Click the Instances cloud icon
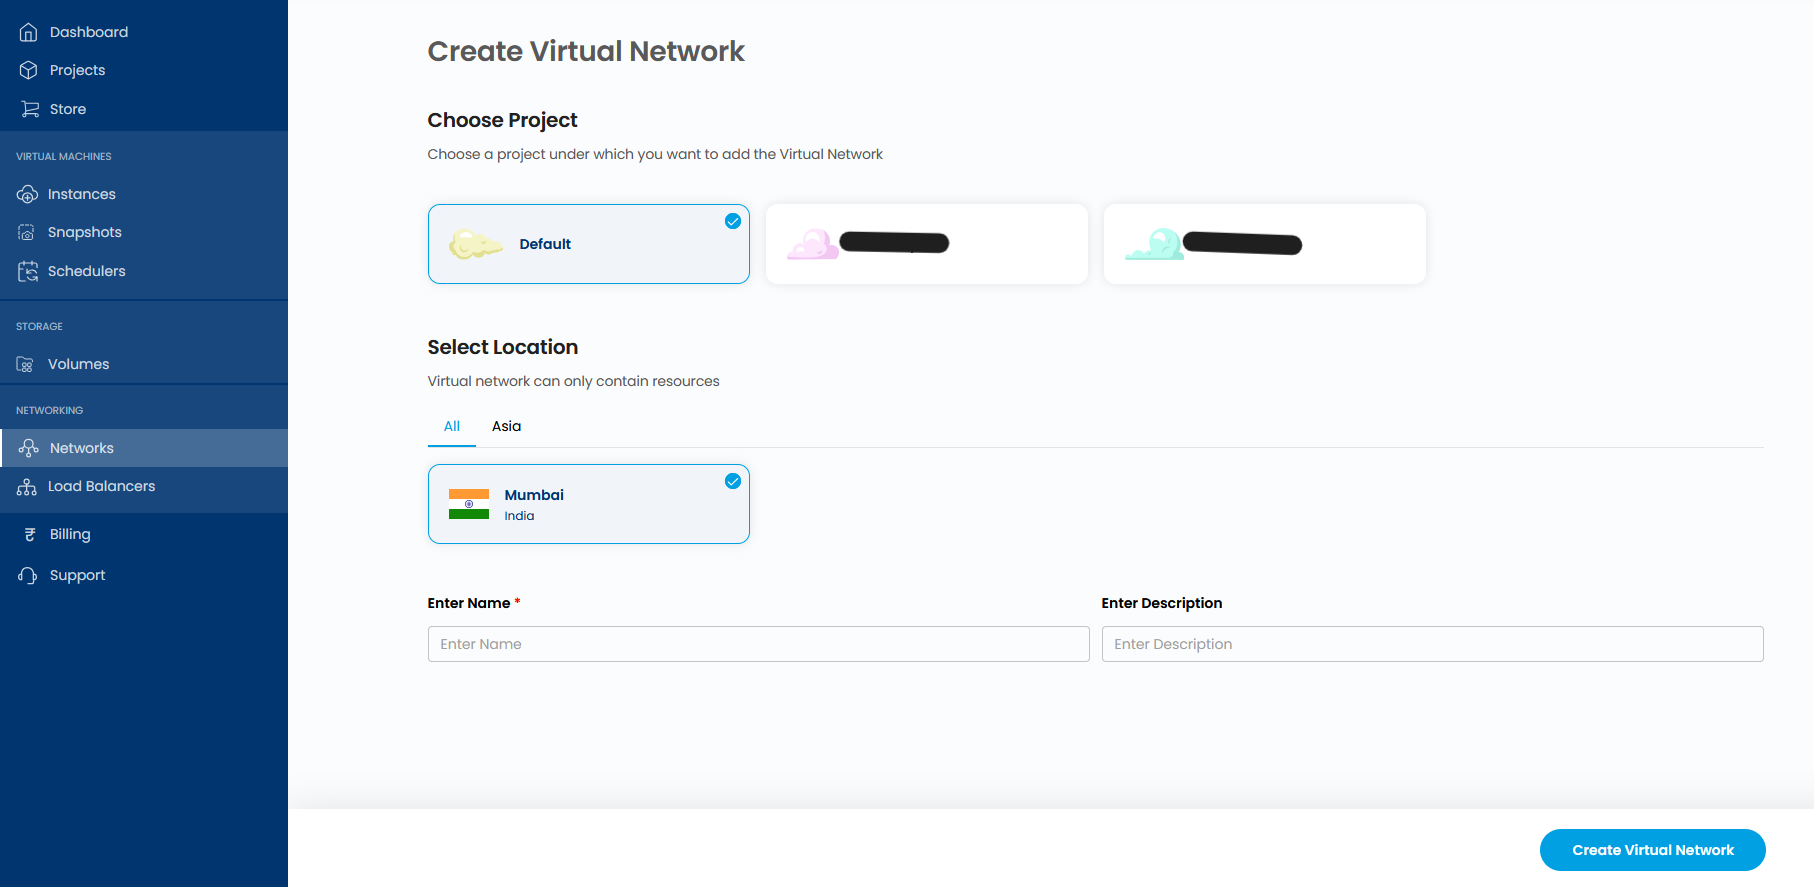Screen dimensions: 1814x887 (28, 194)
